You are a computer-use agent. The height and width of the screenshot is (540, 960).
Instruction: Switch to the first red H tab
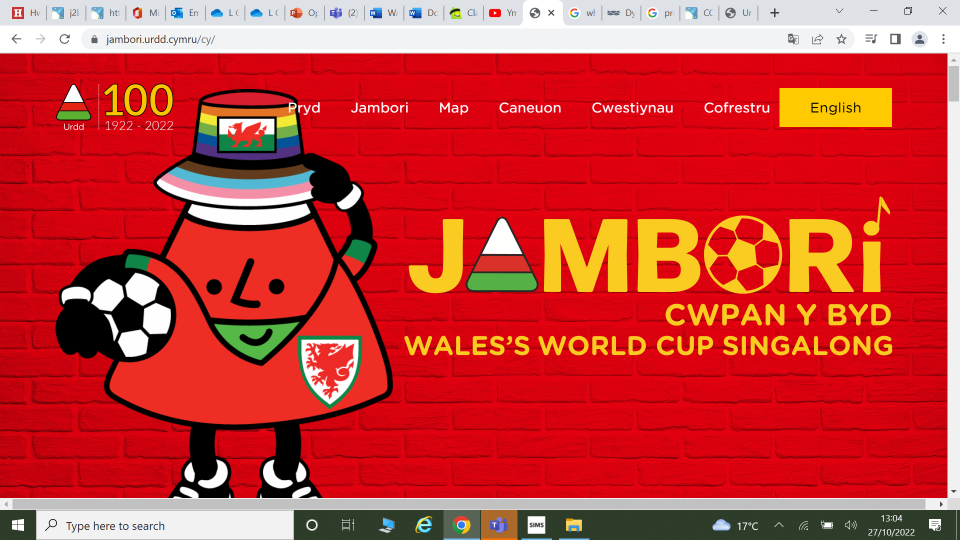[x=26, y=13]
